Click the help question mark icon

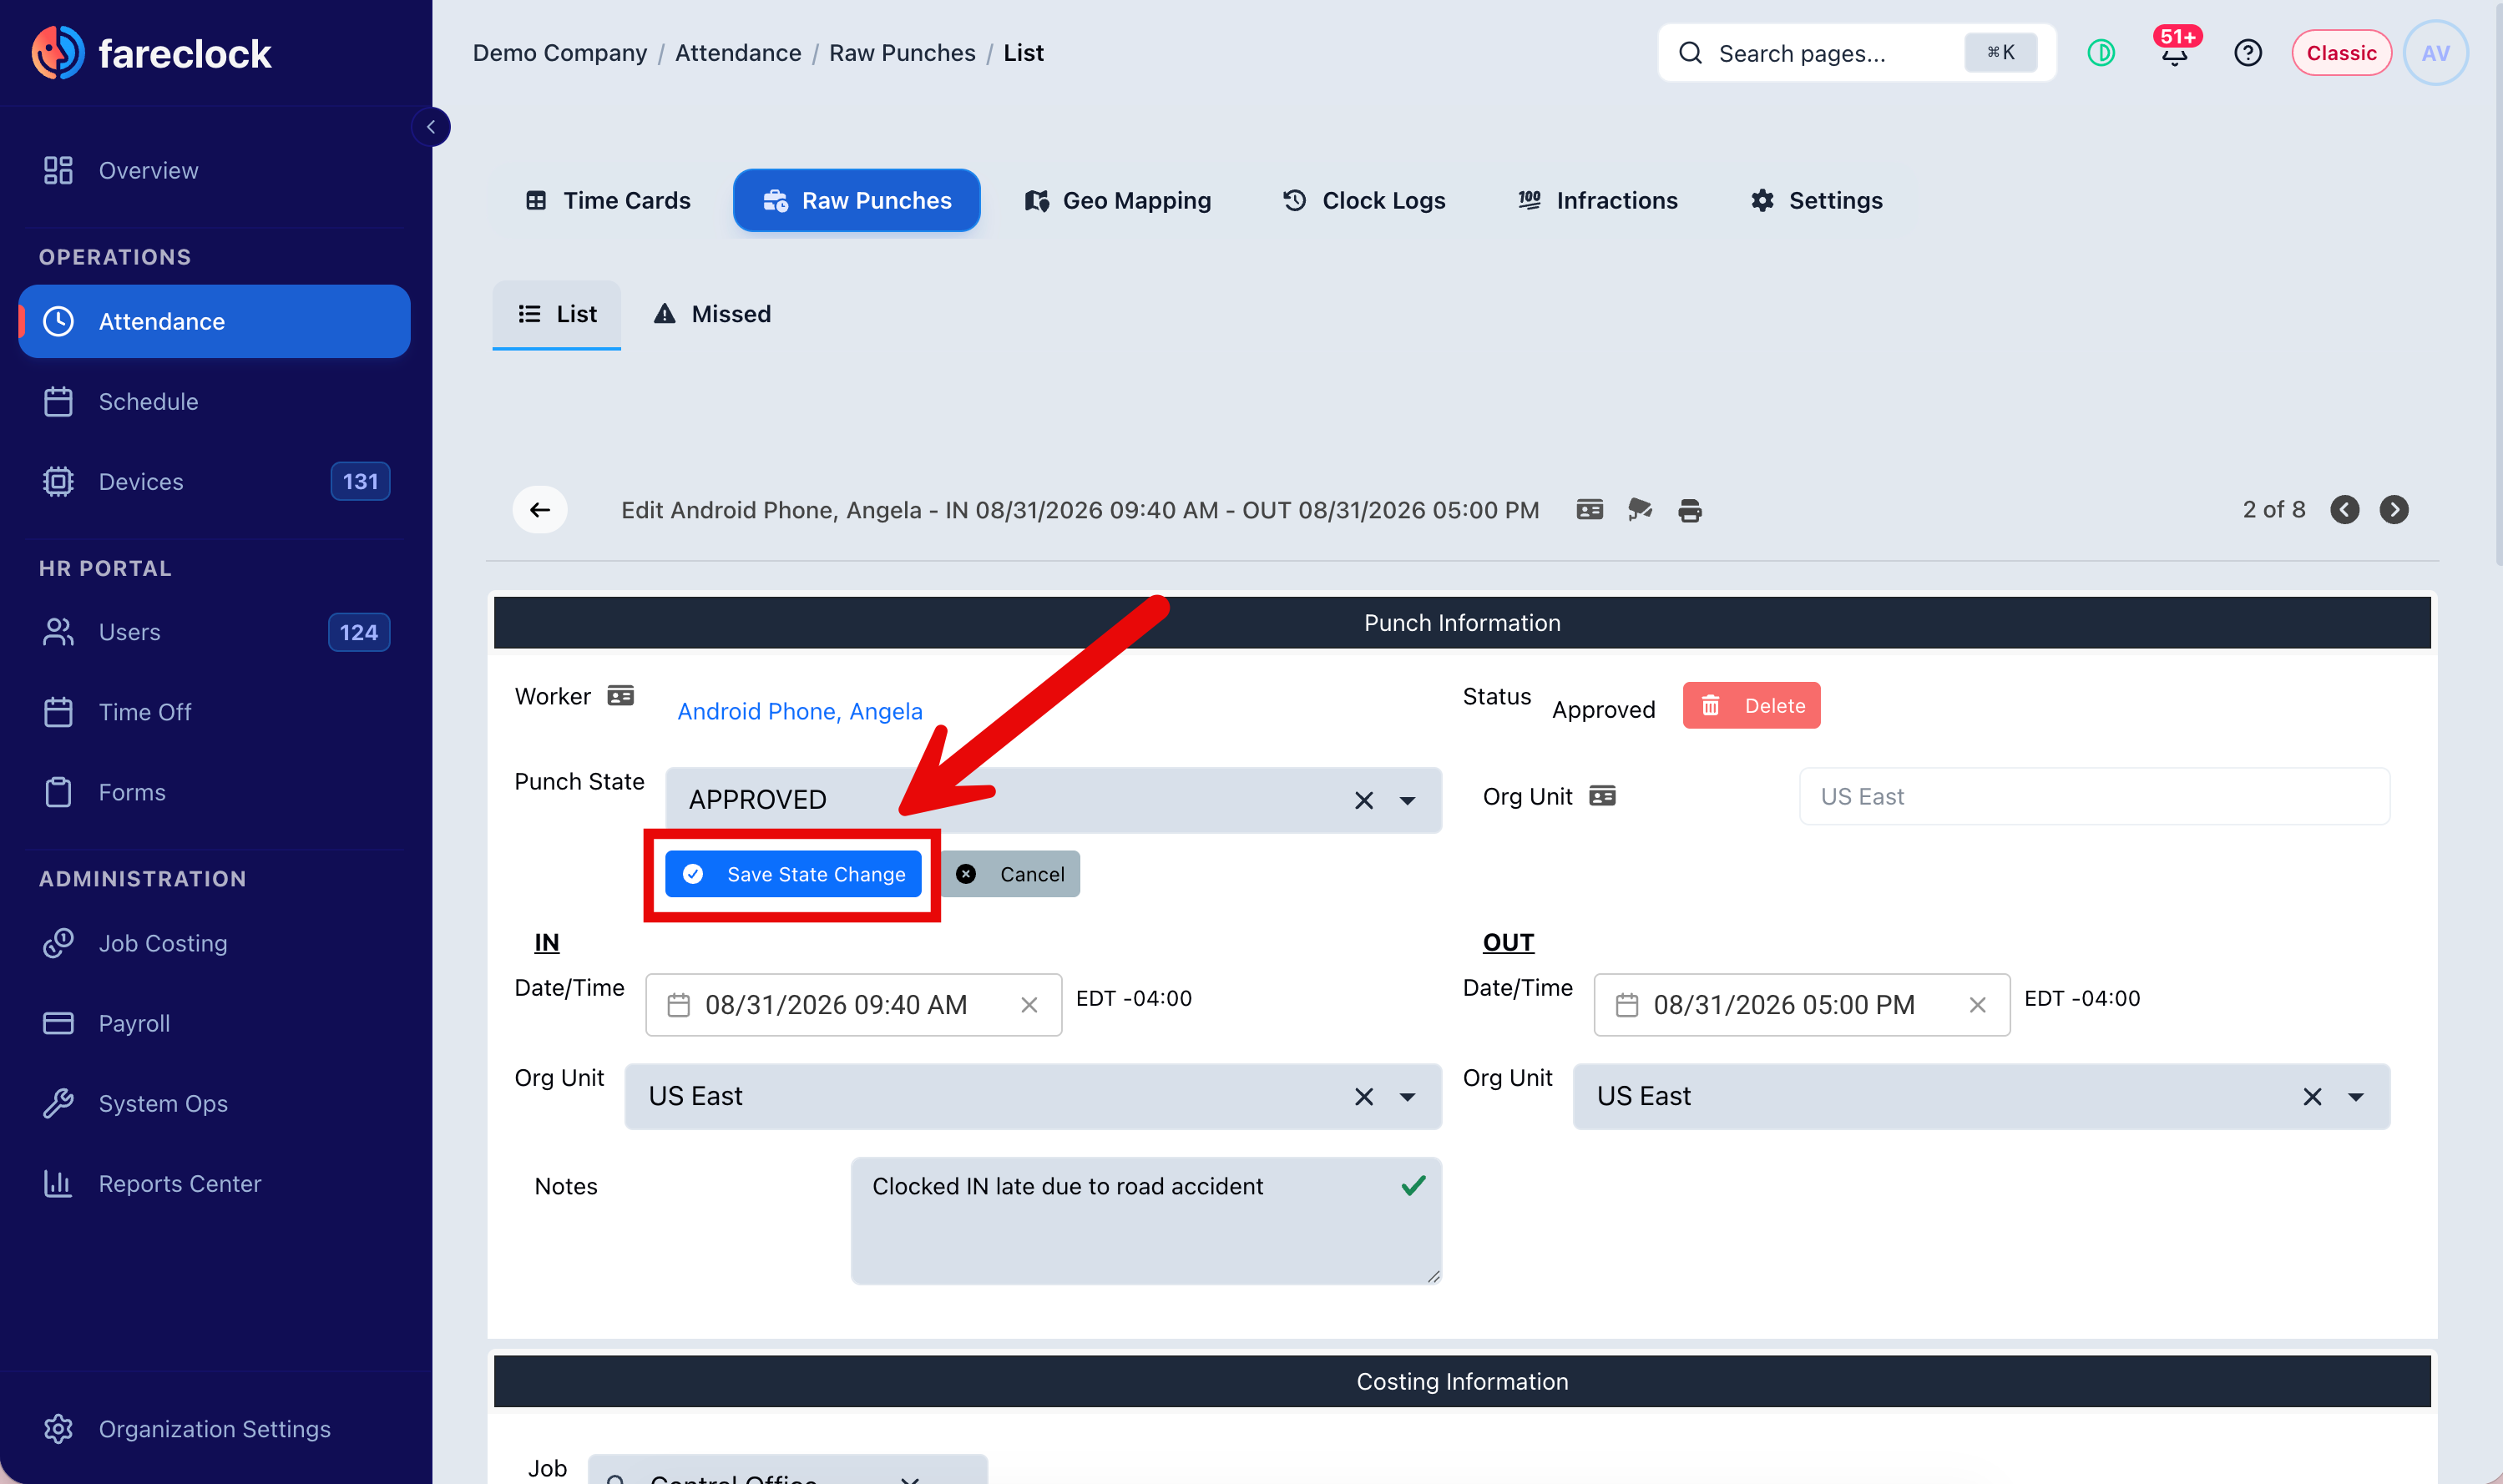[2247, 53]
